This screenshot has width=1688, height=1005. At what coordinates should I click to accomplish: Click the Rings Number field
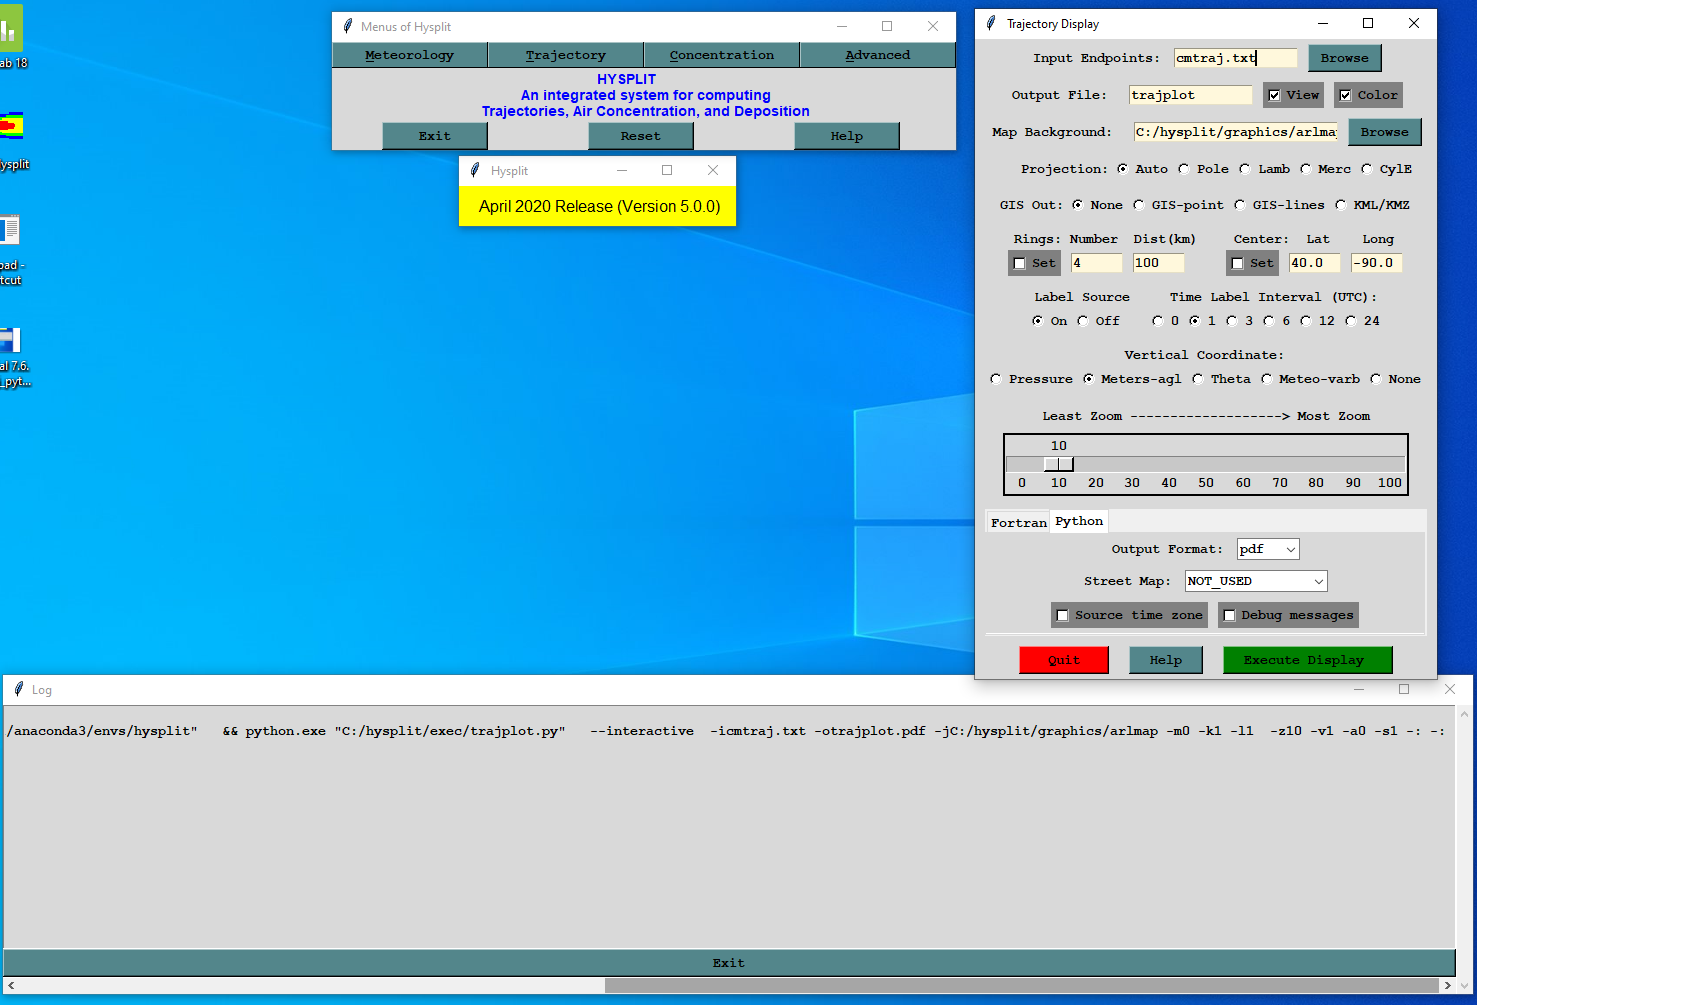(1096, 263)
